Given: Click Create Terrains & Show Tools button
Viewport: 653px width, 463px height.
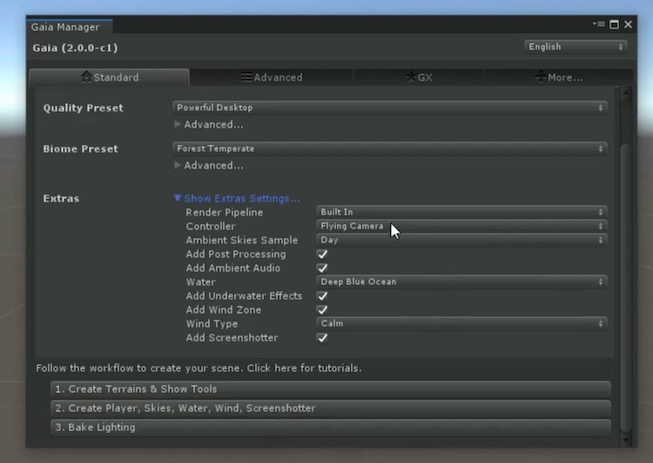Looking at the screenshot, I should point(331,389).
